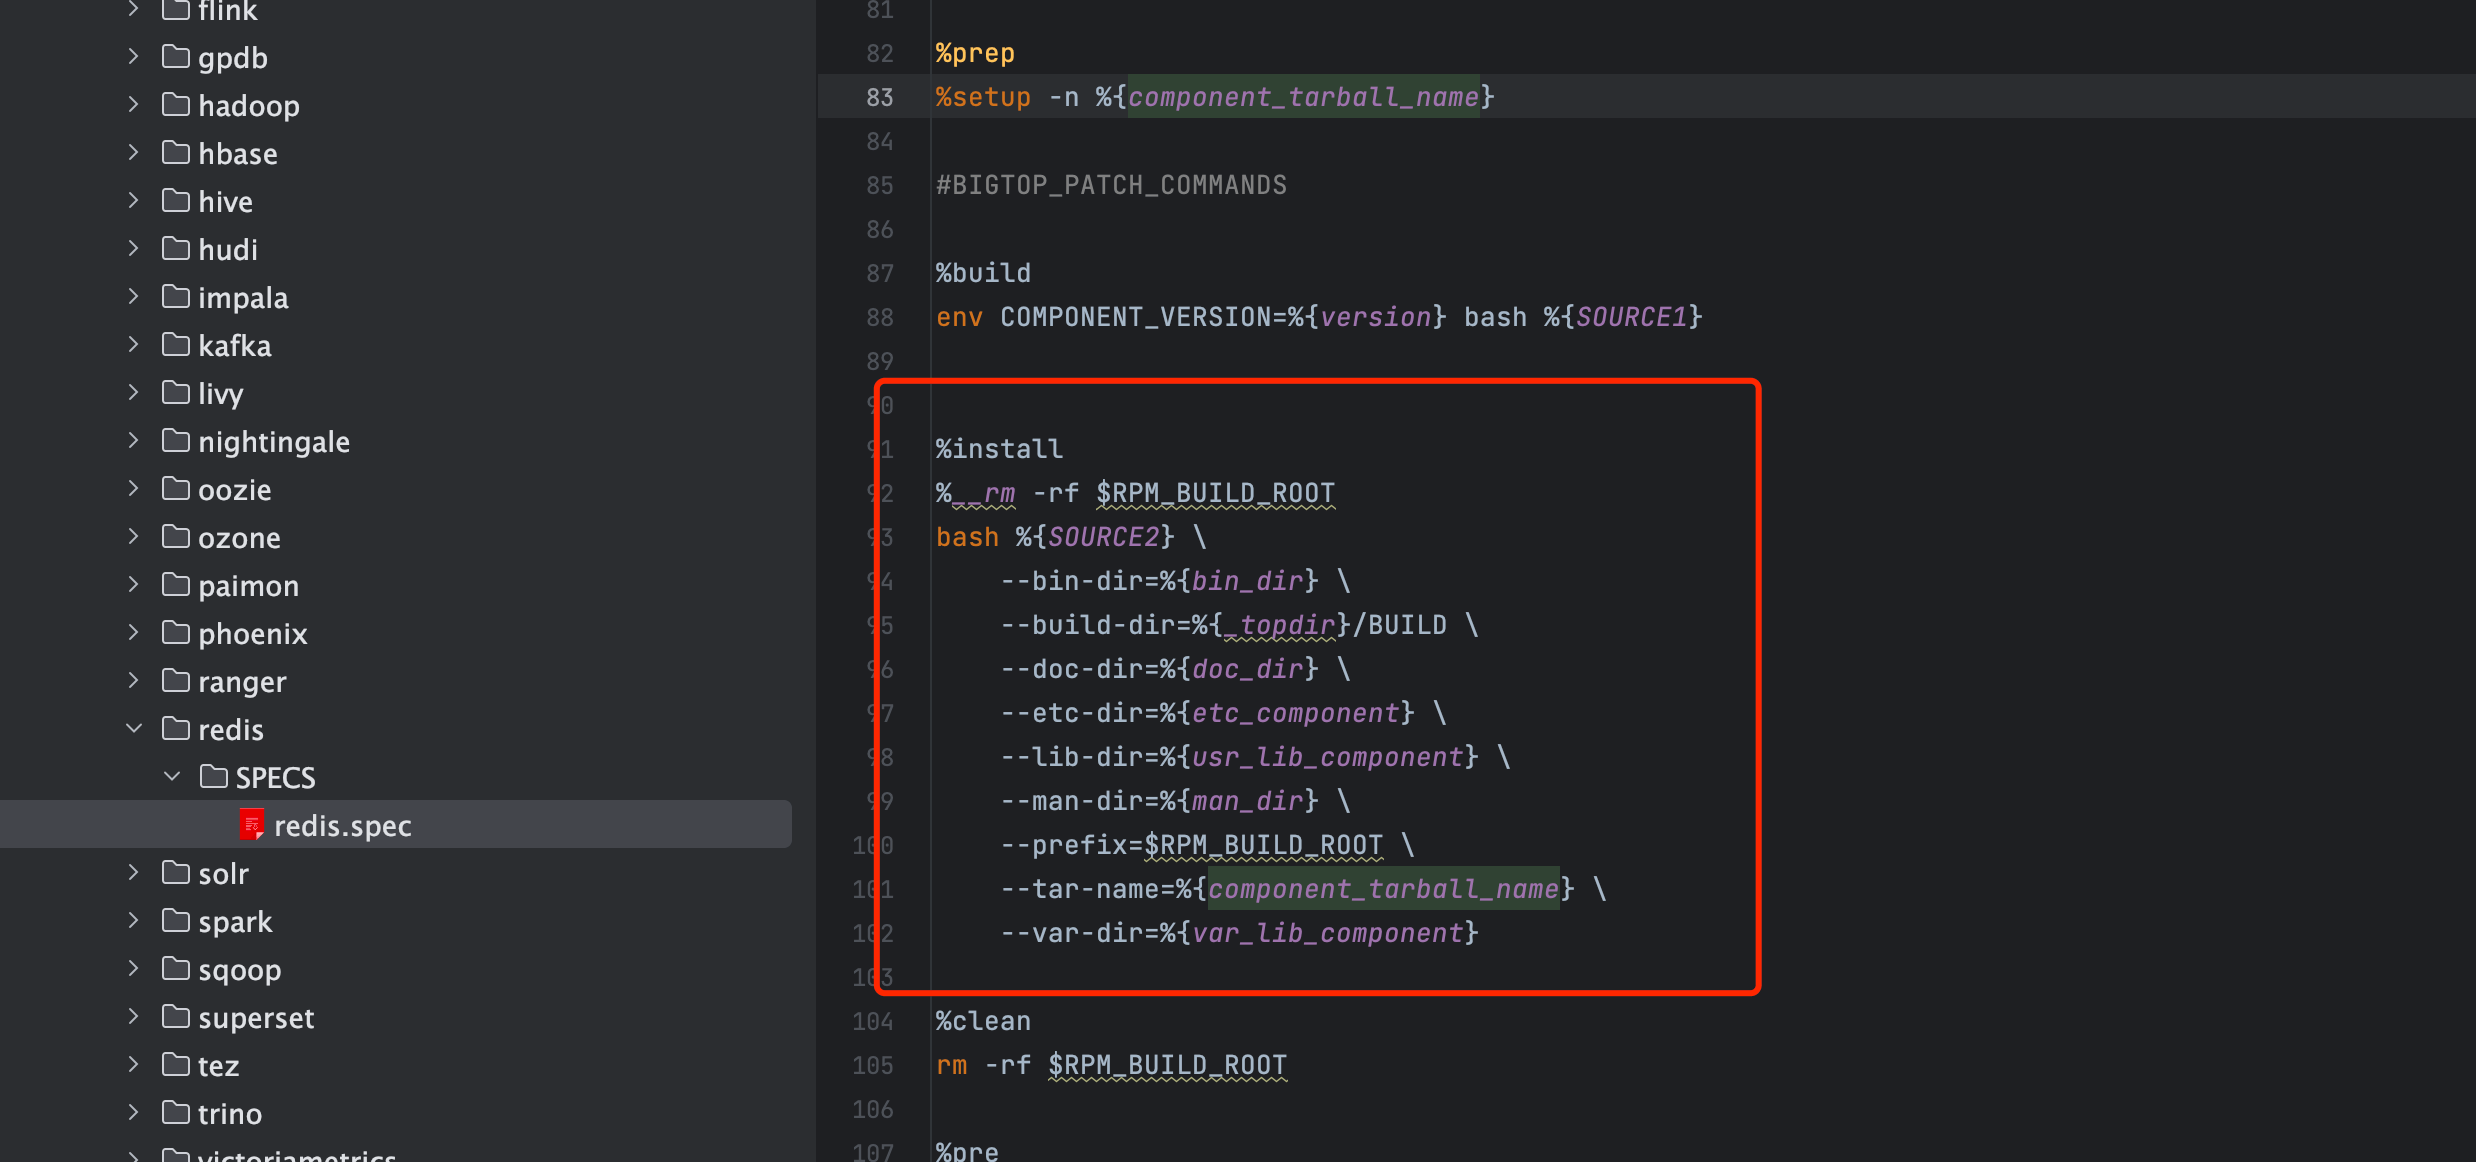Expand the solr folder chevron

[x=134, y=873]
